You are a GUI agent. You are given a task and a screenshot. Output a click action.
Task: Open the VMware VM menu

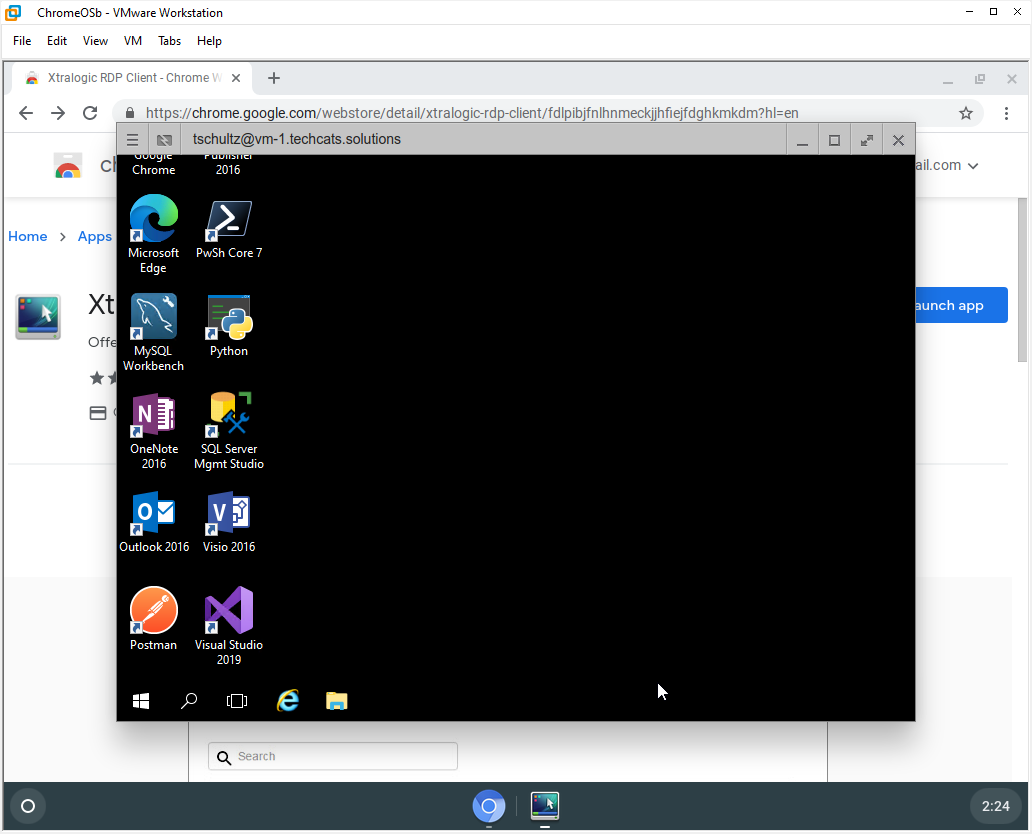pyautogui.click(x=133, y=41)
